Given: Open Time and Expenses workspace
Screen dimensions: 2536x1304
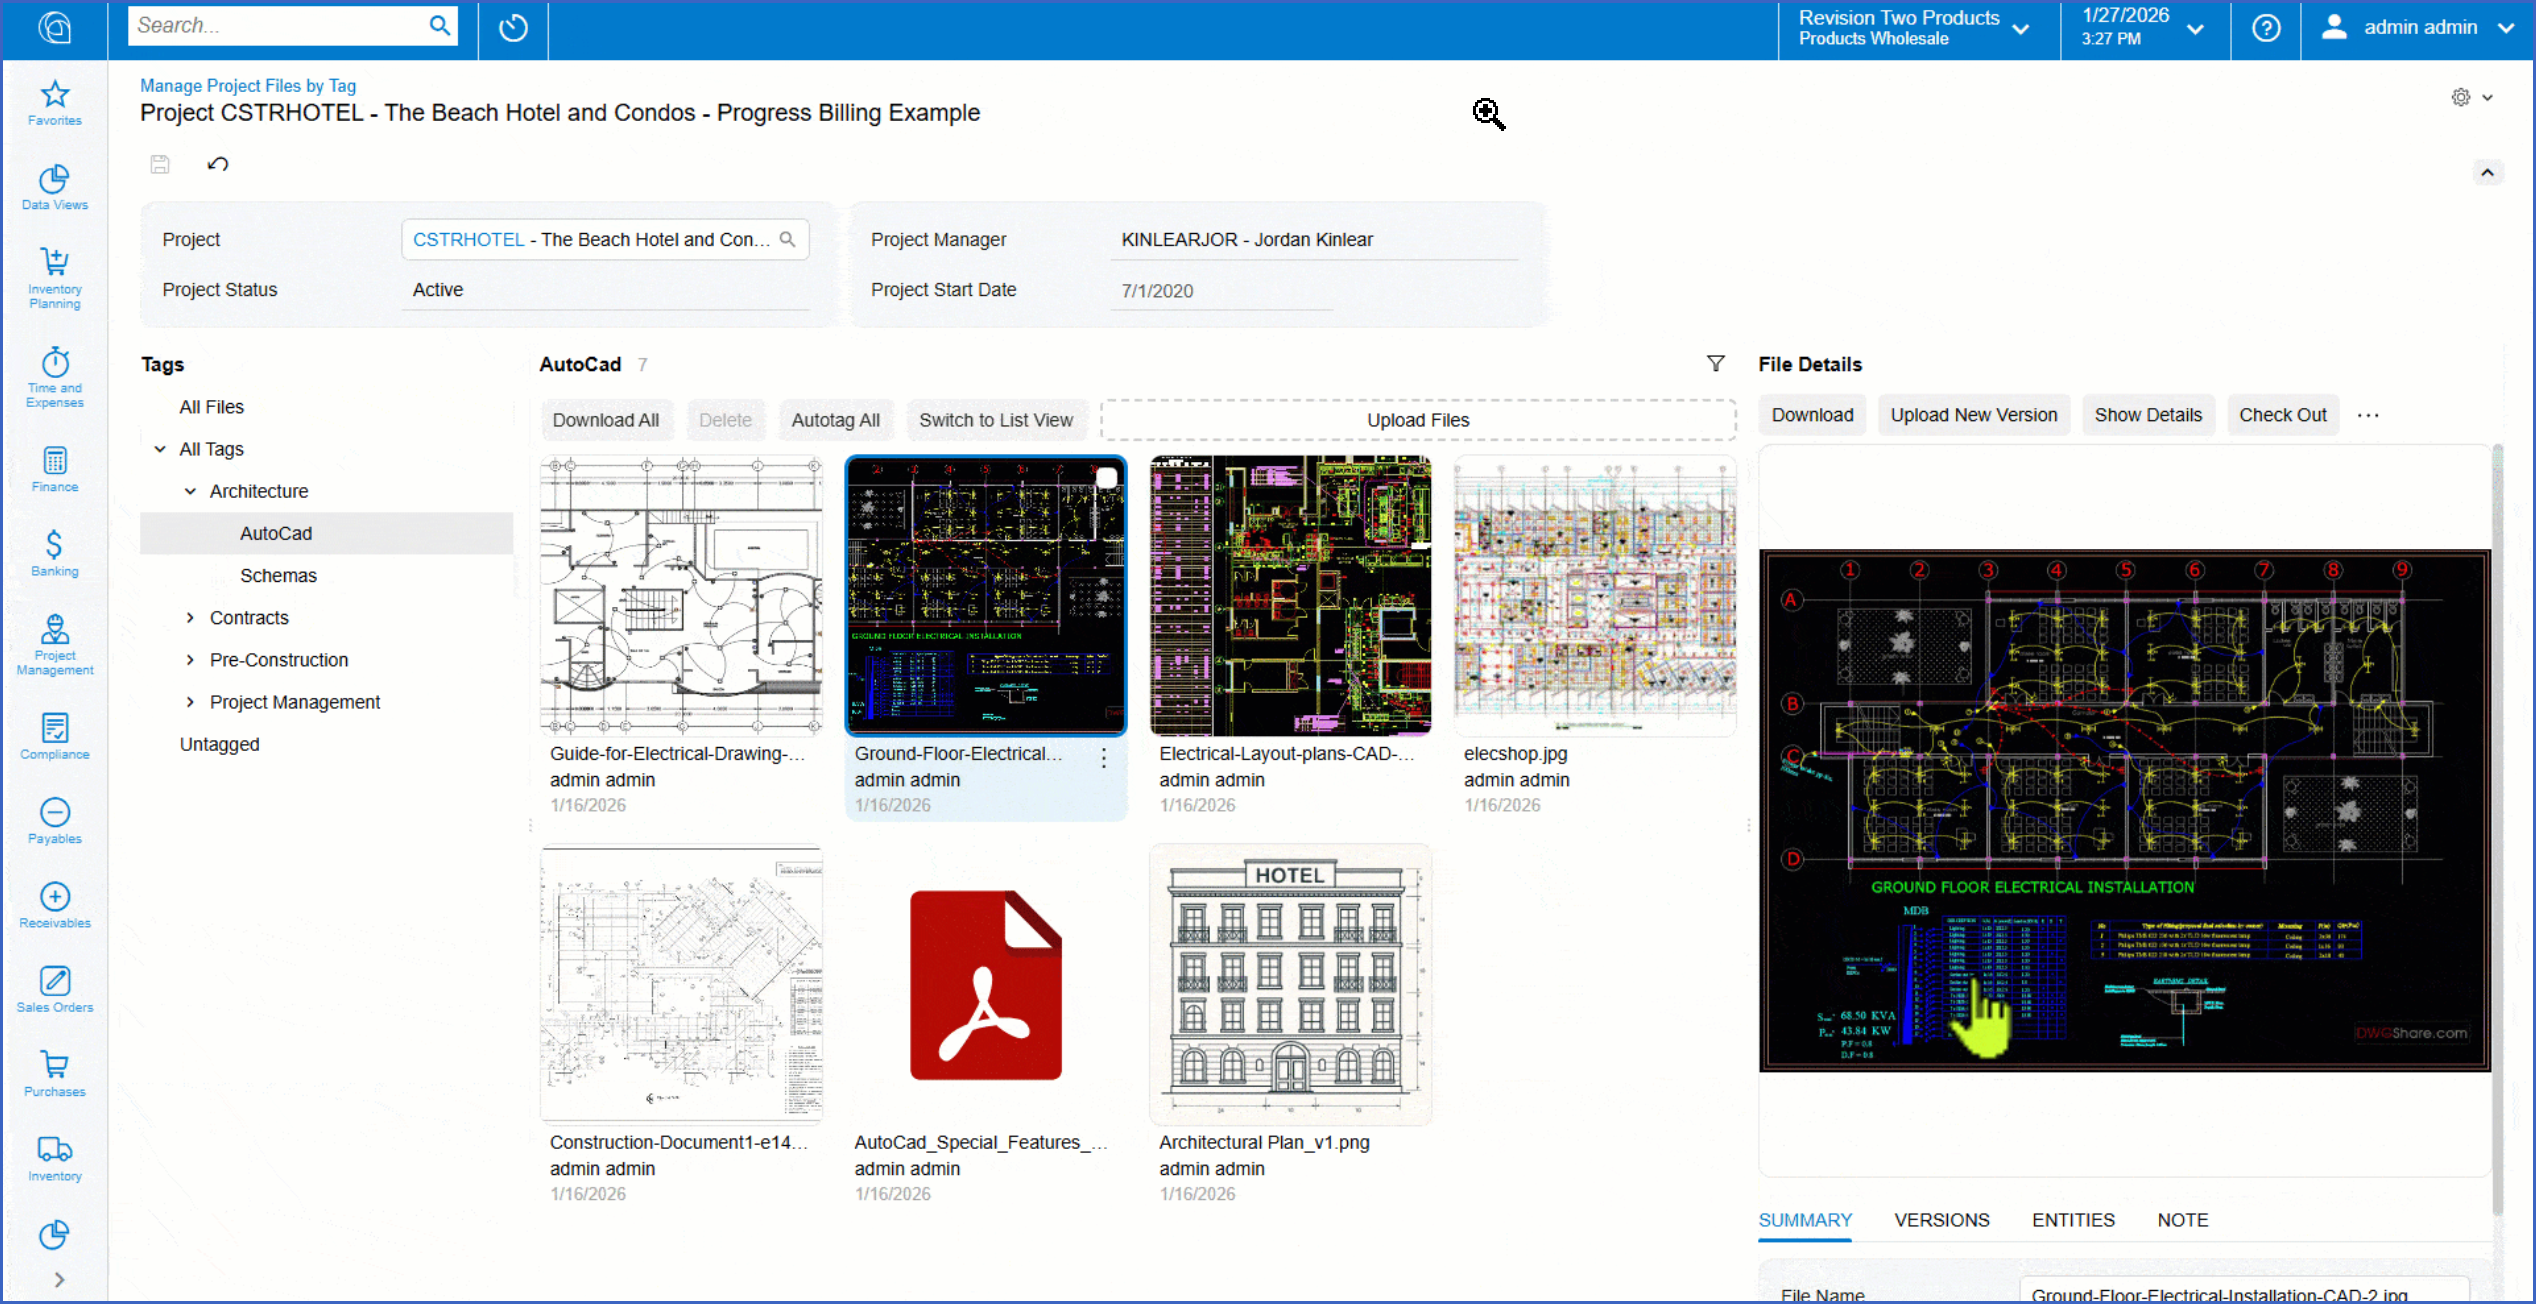Looking at the screenshot, I should [x=54, y=364].
